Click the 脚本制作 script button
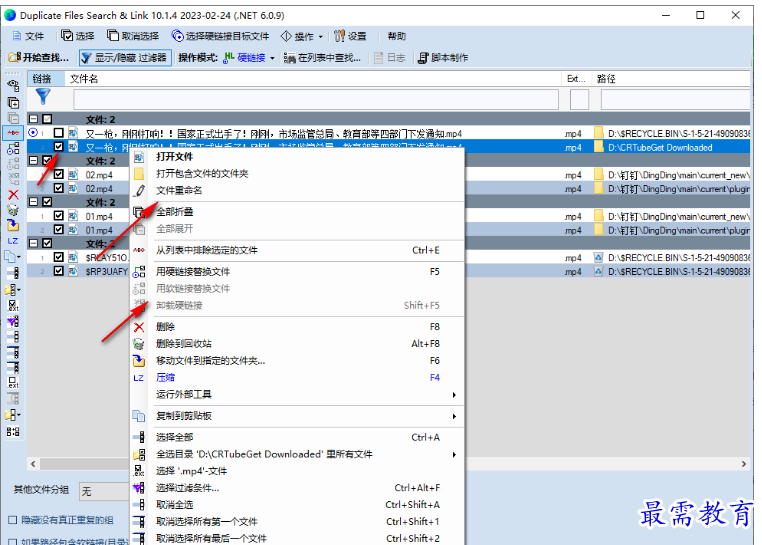Screen dimensions: 762x545 pyautogui.click(x=443, y=58)
